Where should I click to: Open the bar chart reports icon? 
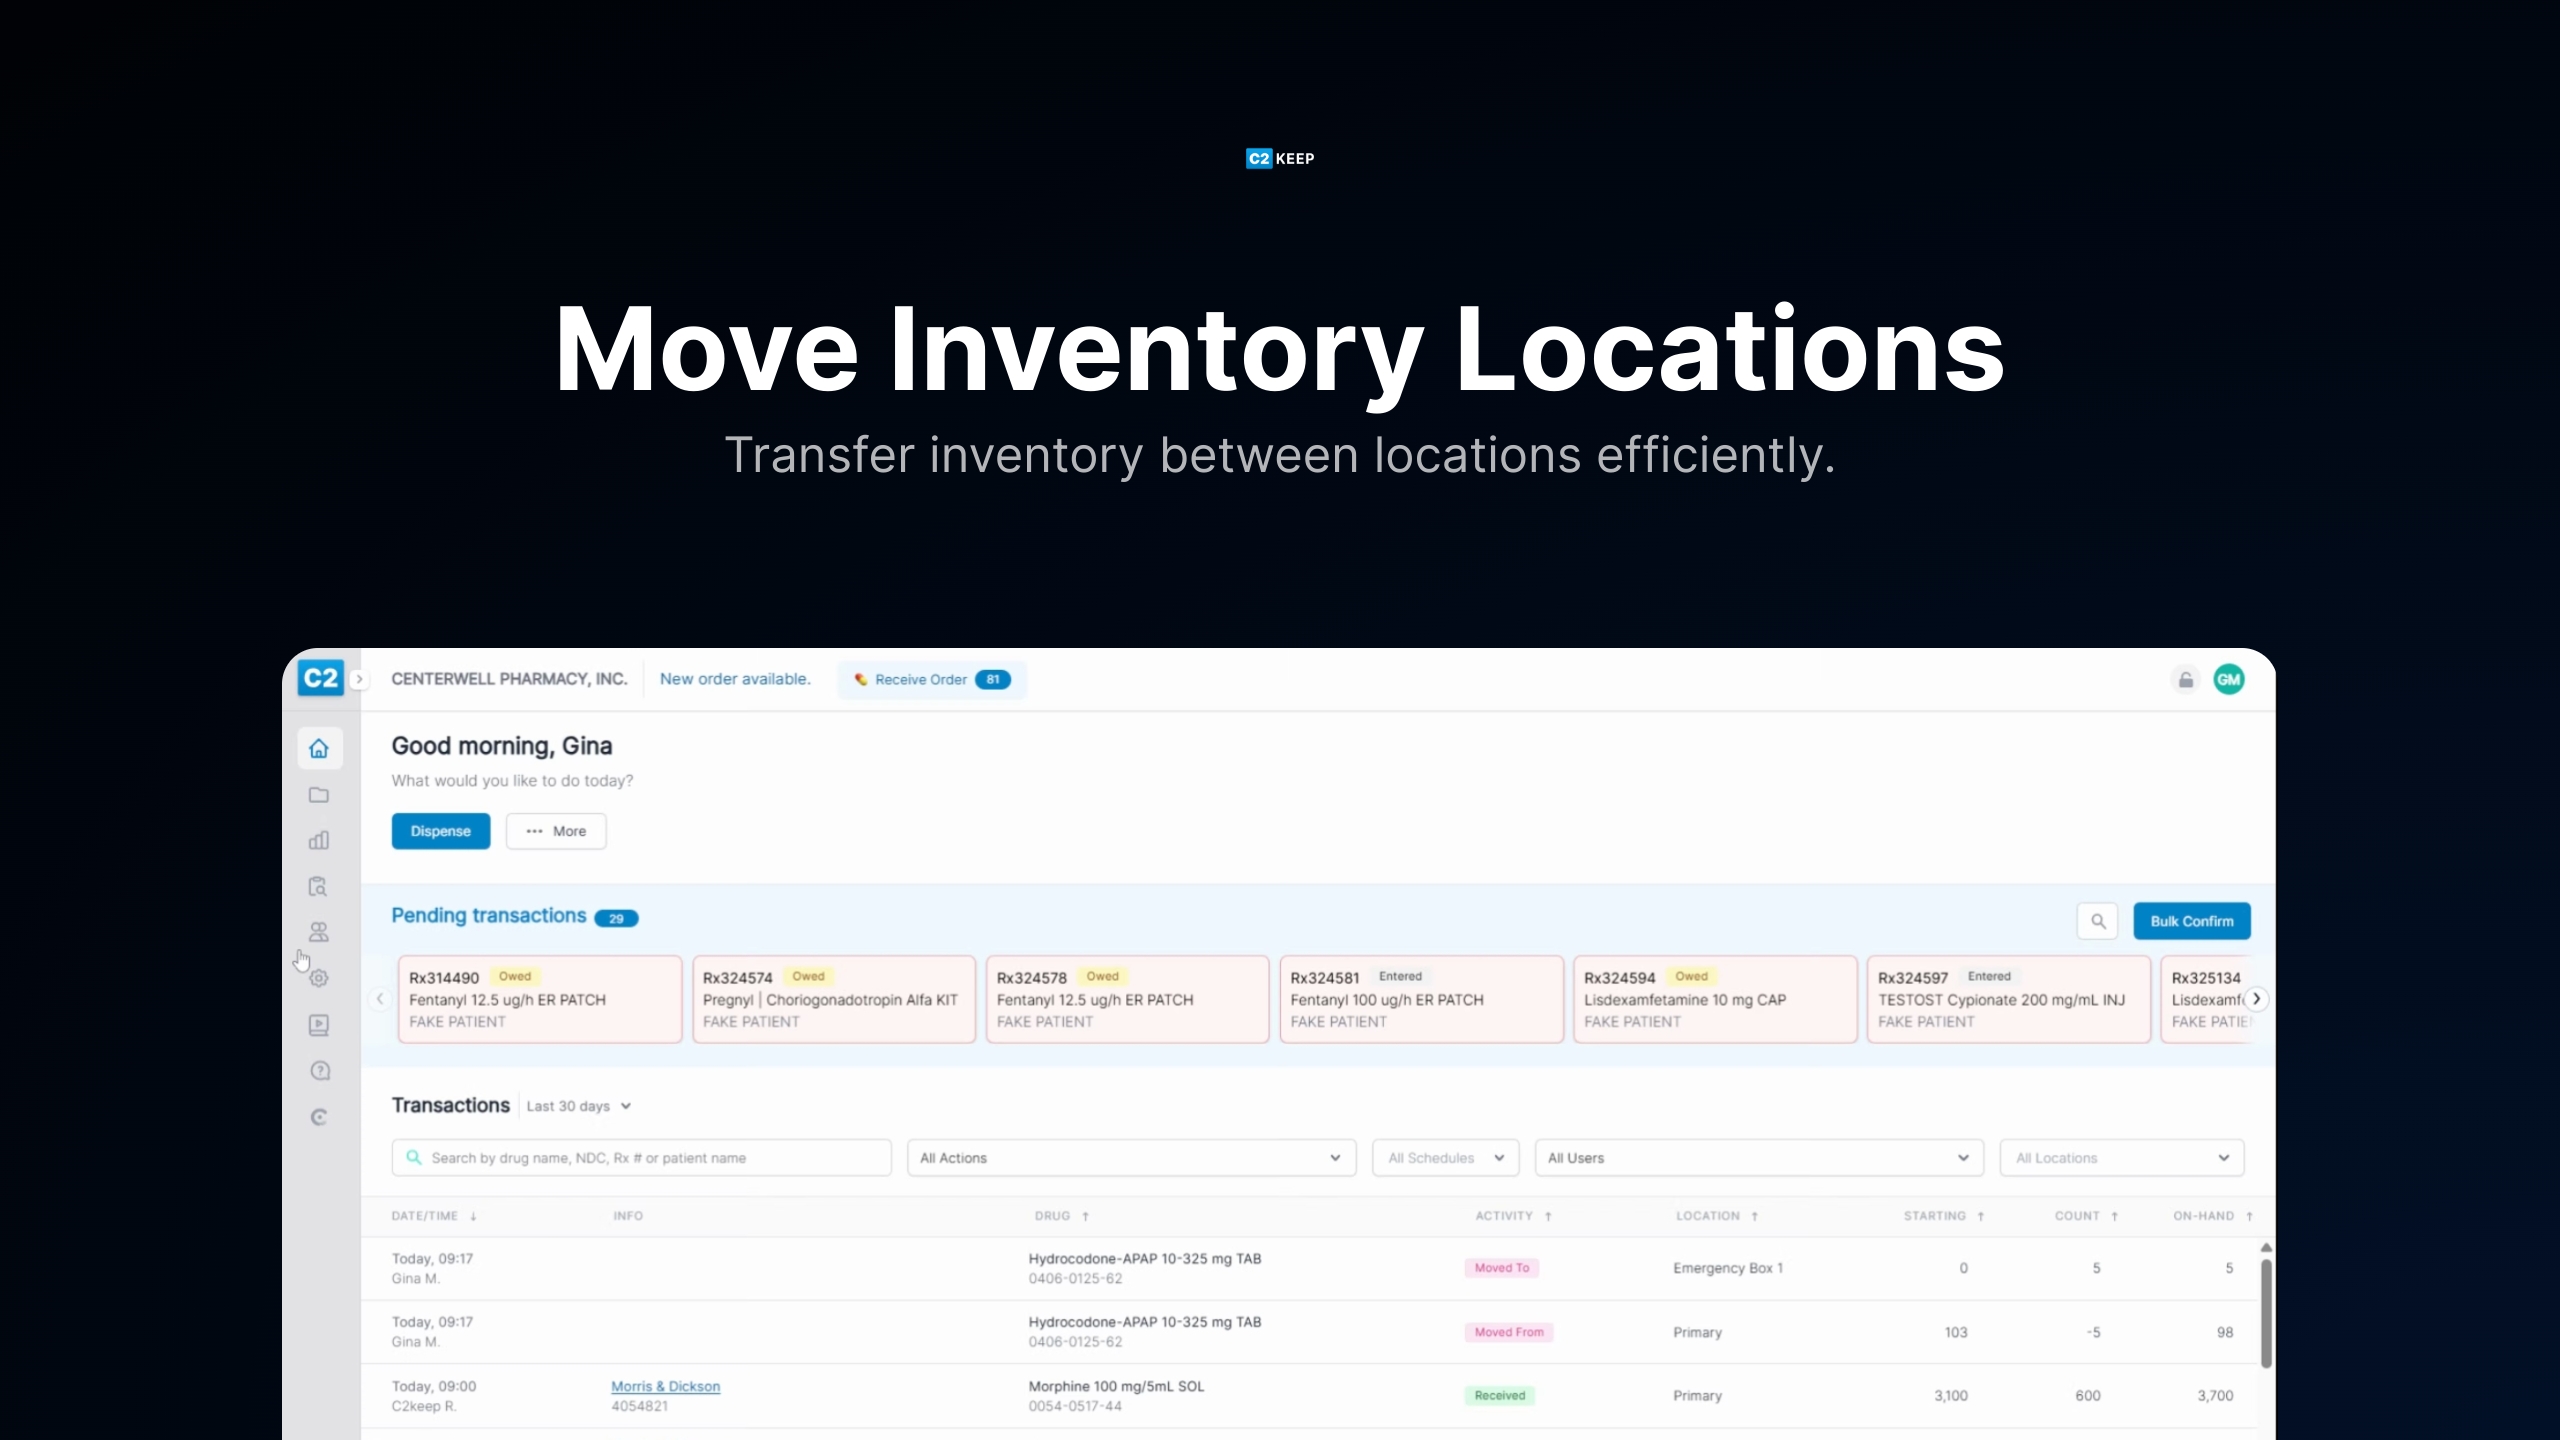pos(319,840)
